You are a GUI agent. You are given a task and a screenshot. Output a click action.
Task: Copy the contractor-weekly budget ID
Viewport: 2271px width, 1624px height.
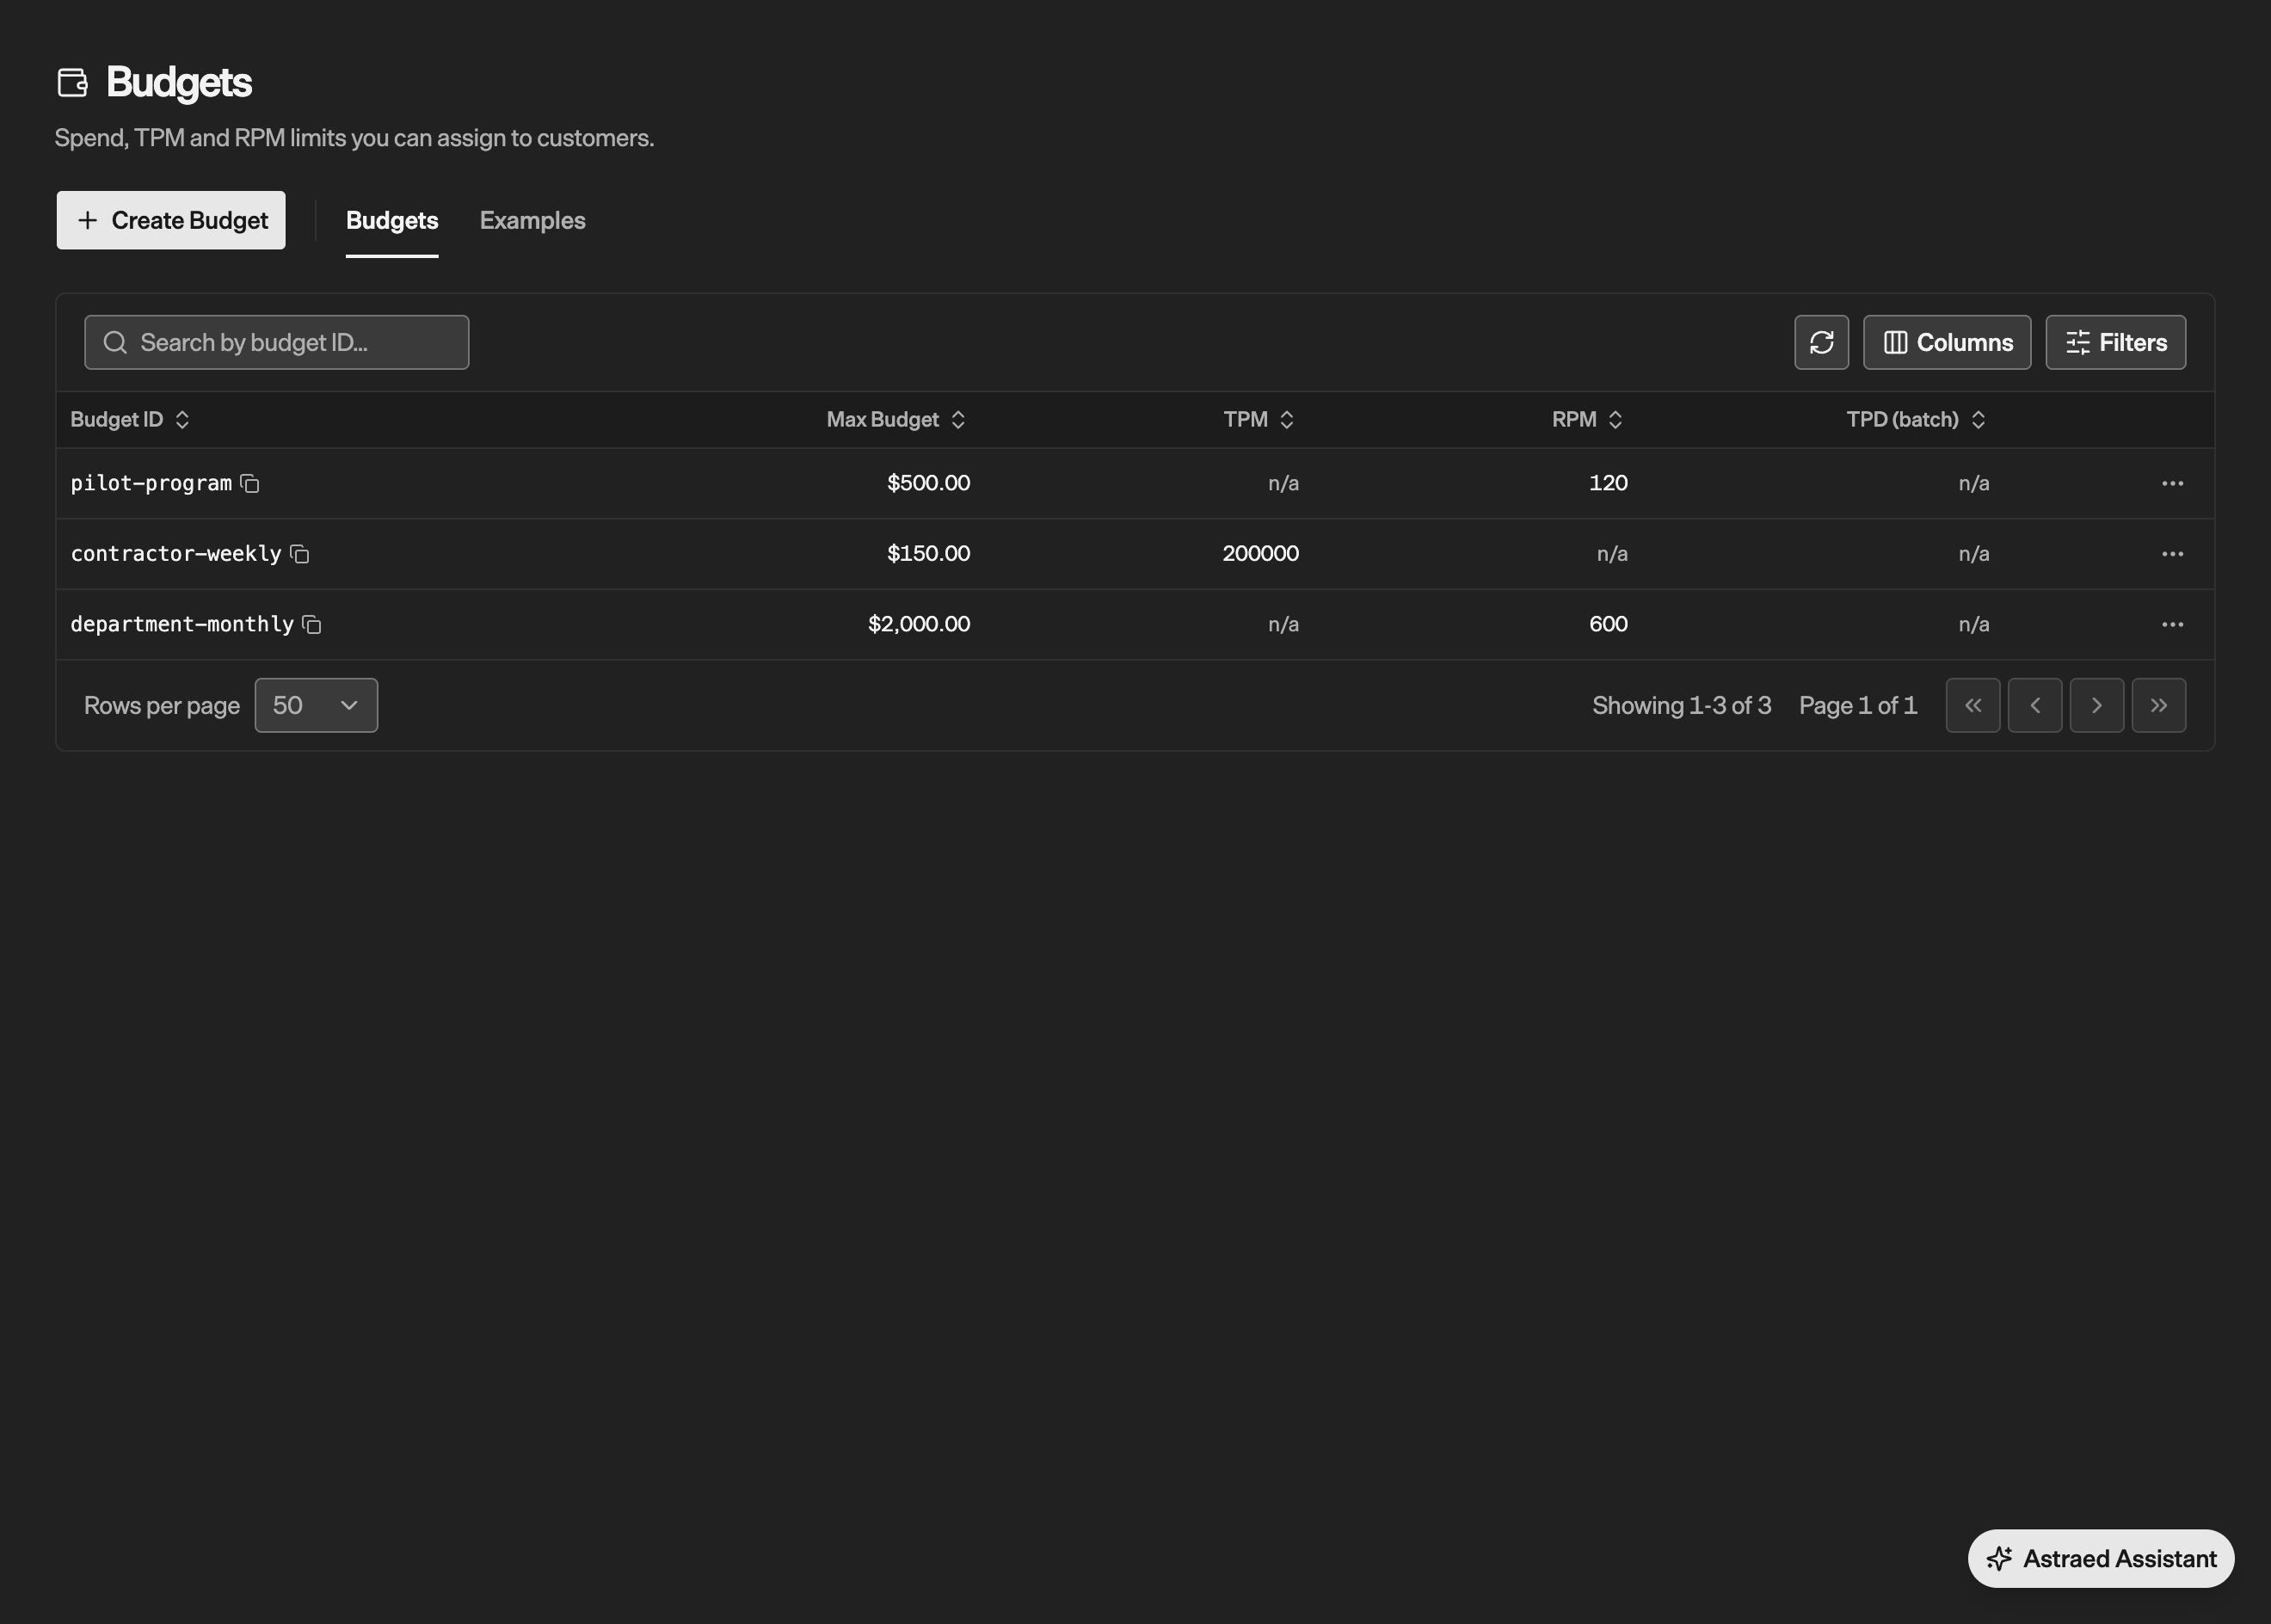[300, 554]
